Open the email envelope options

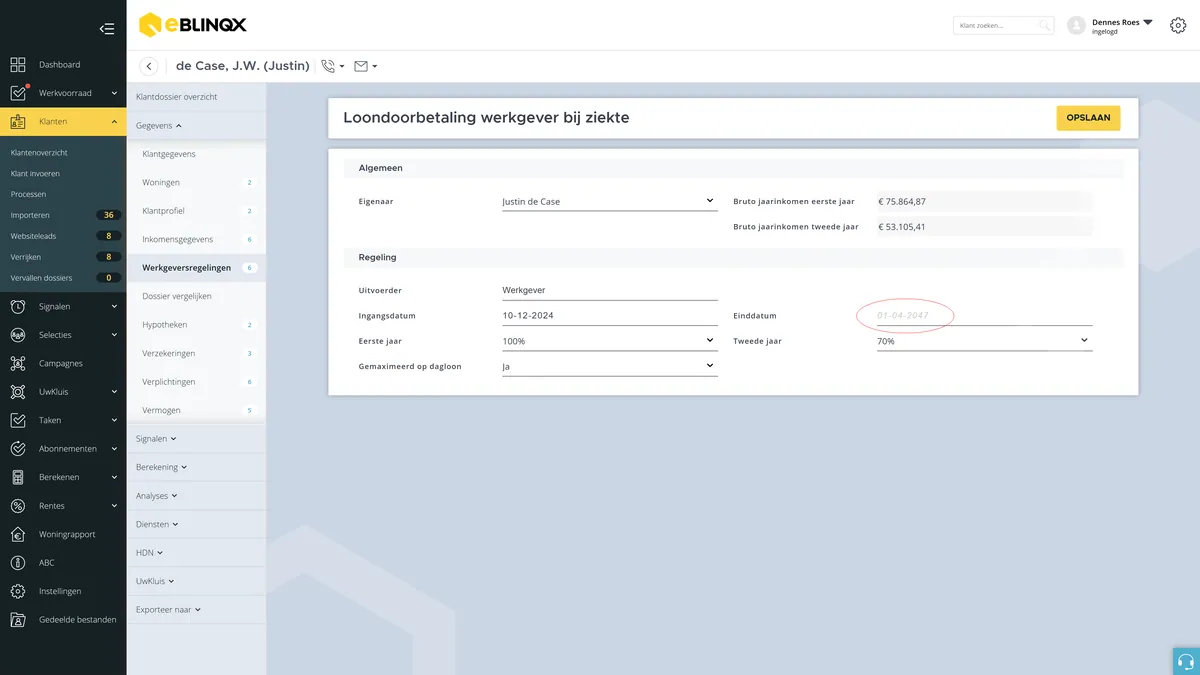pos(366,66)
